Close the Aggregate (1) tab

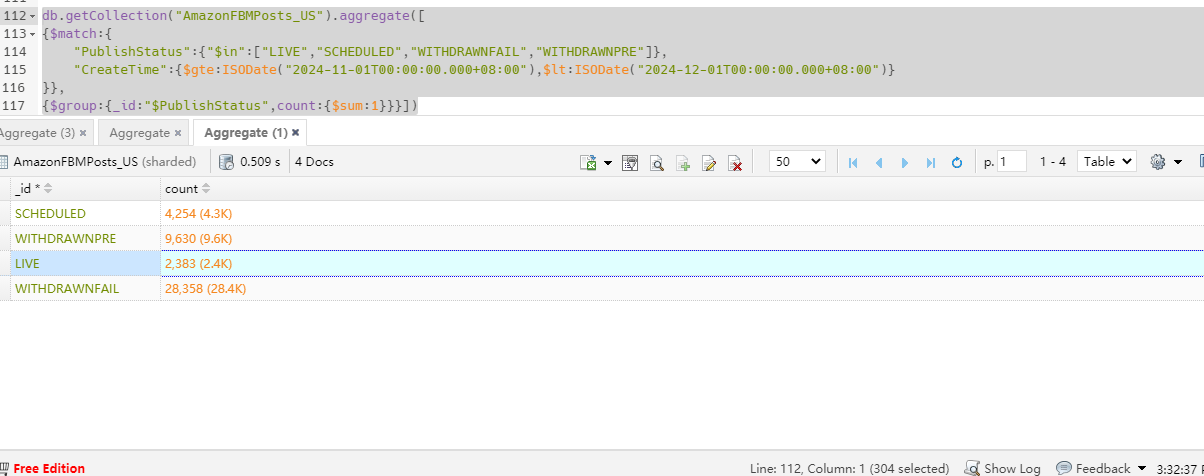coord(295,132)
